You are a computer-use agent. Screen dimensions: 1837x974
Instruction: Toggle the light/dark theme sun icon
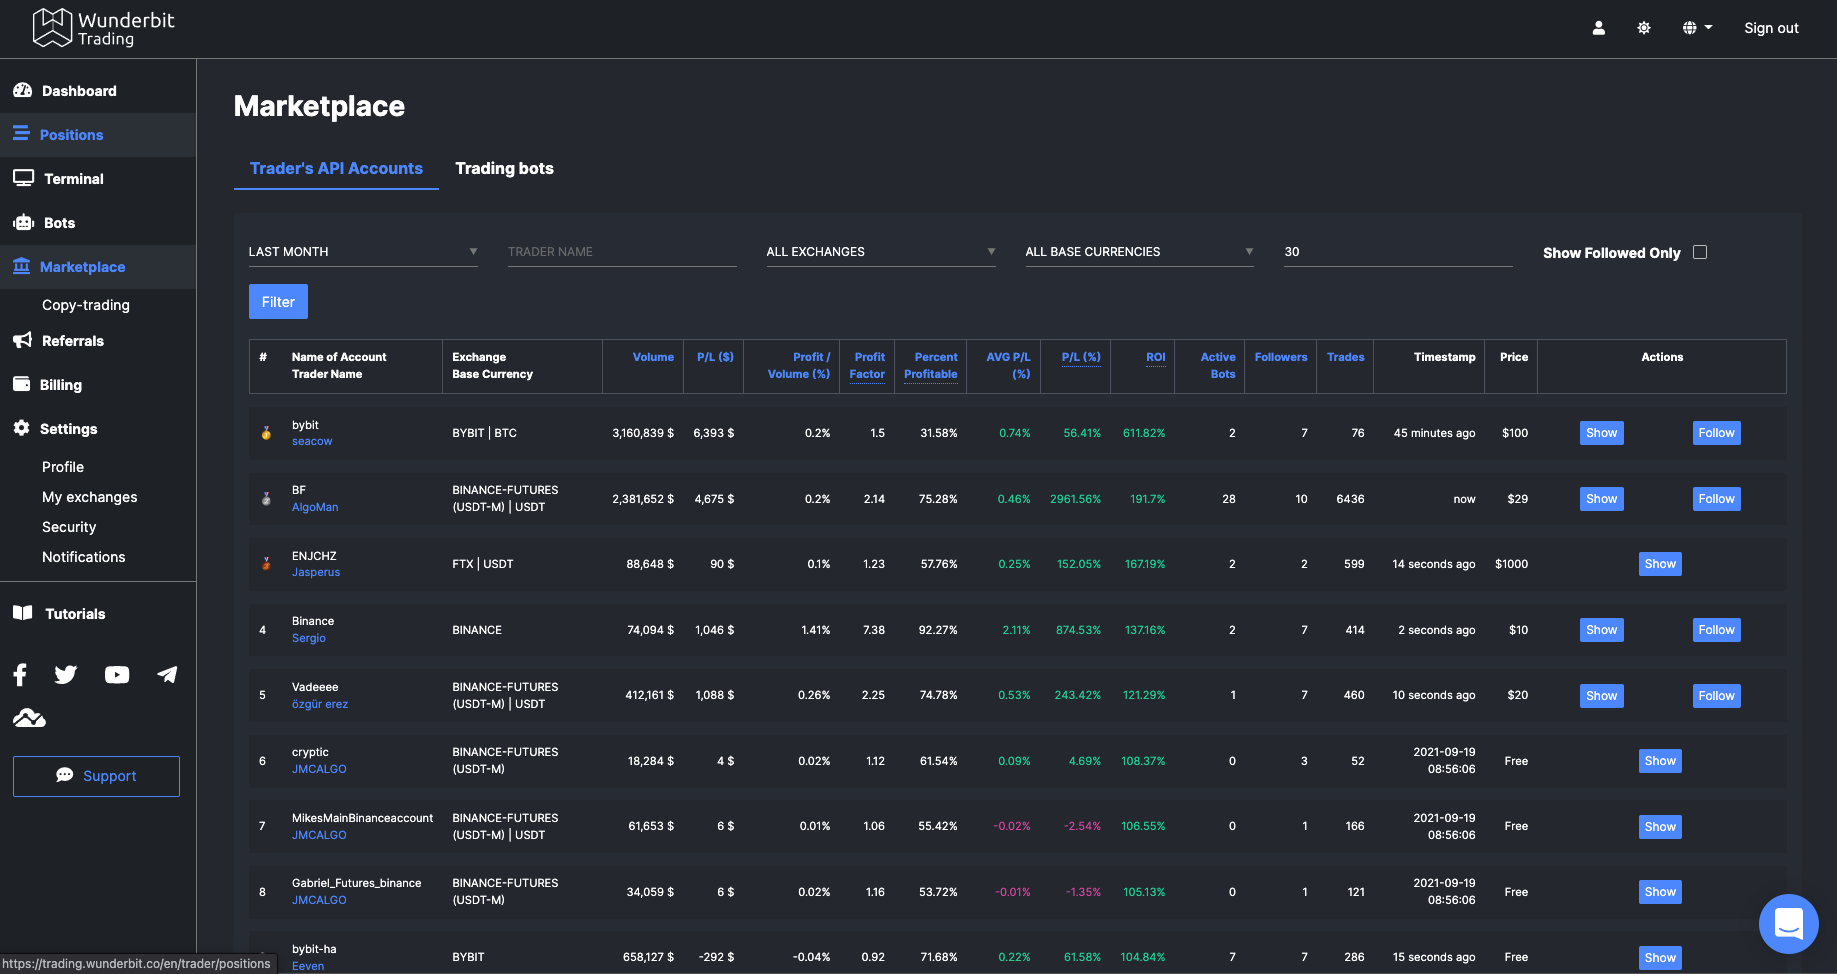tap(1643, 28)
